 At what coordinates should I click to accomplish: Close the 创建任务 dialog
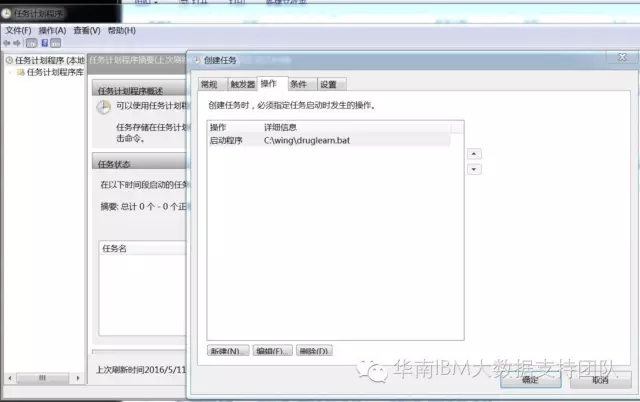click(x=622, y=58)
